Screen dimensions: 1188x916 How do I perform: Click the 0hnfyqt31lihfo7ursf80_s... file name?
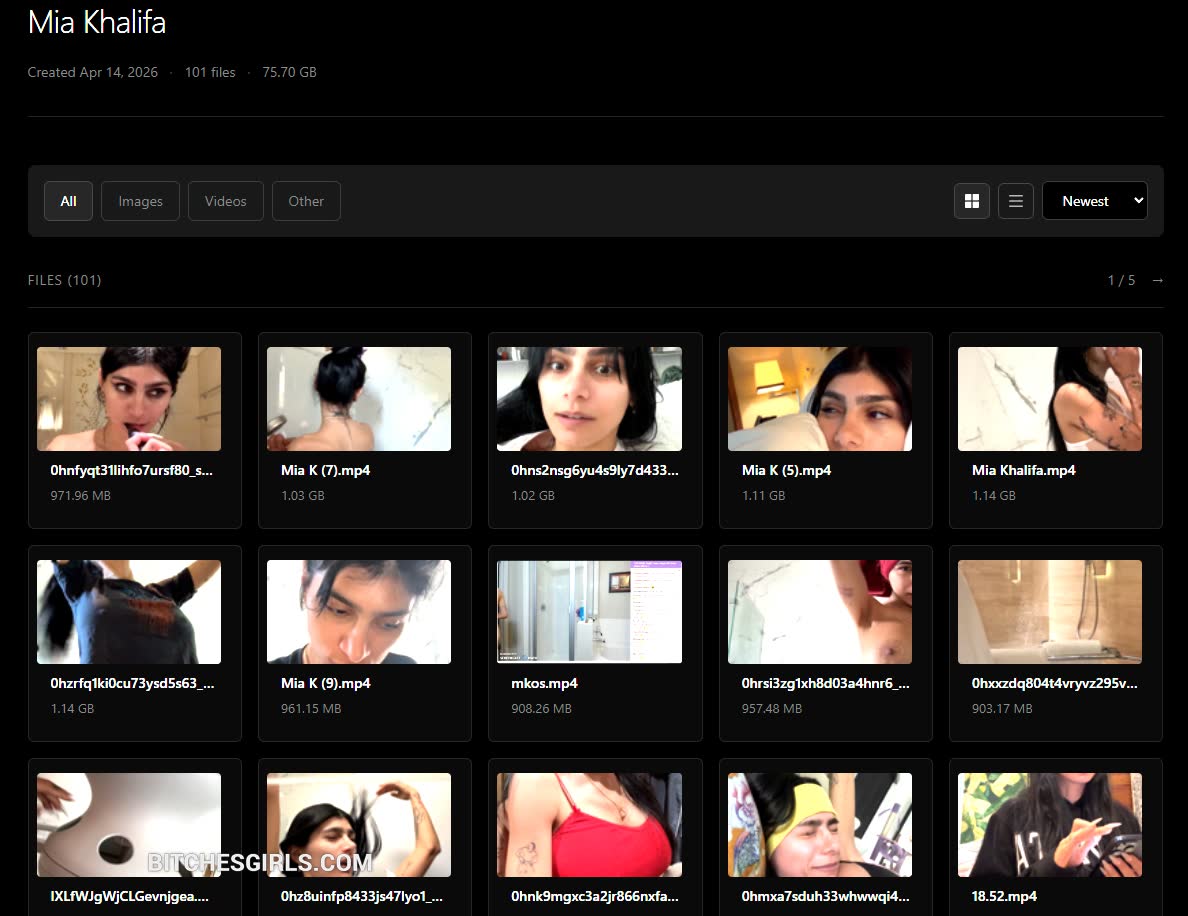131,471
